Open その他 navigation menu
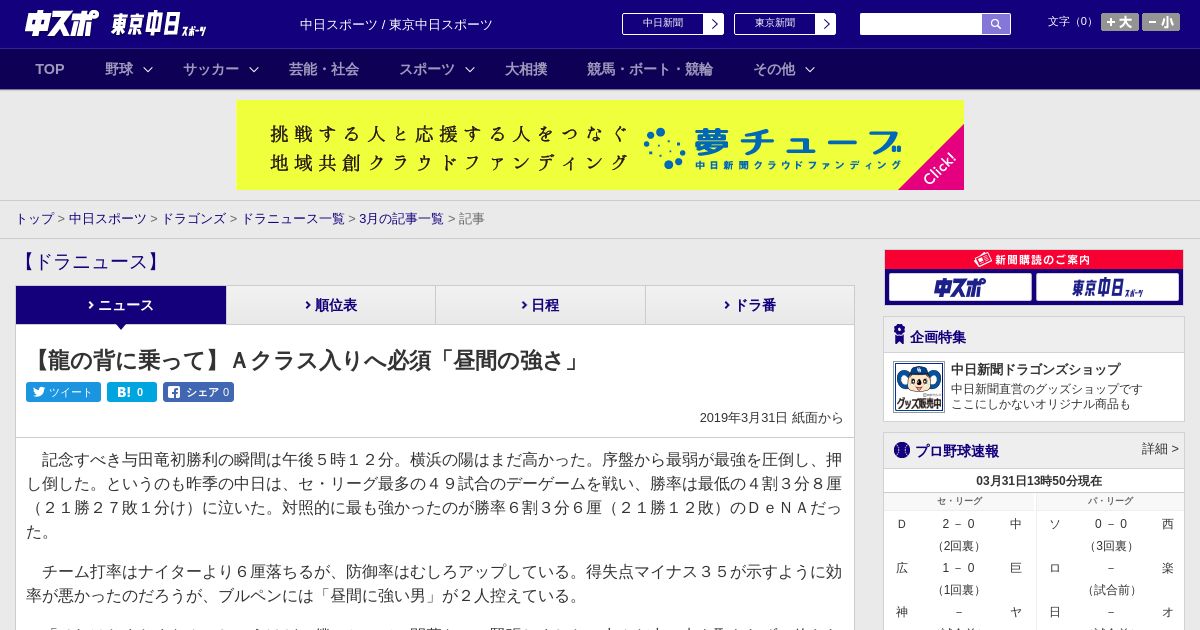 [774, 69]
